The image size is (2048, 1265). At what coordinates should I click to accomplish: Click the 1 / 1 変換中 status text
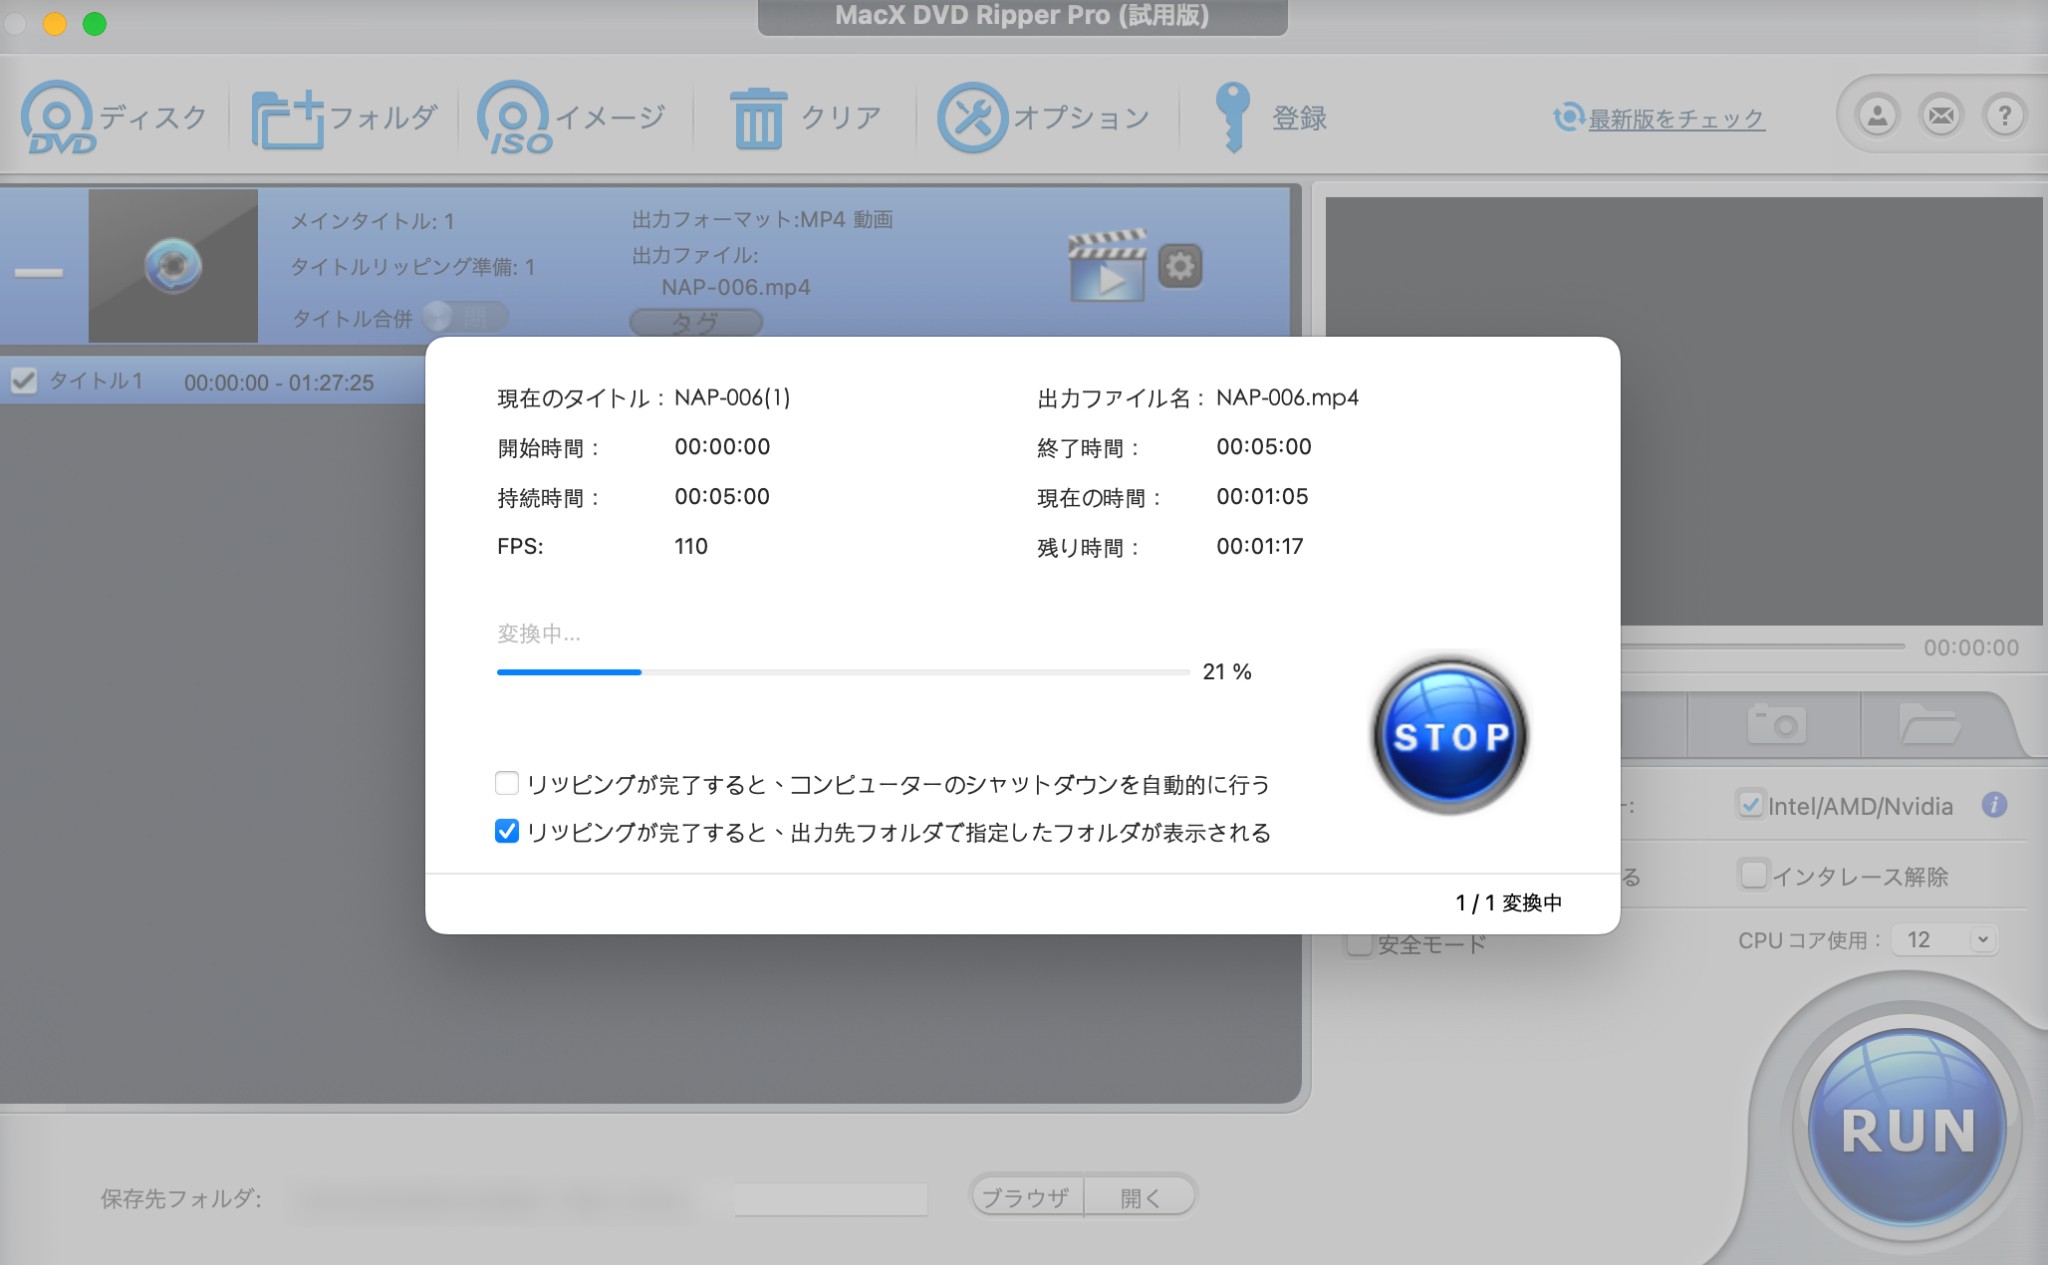1508,903
